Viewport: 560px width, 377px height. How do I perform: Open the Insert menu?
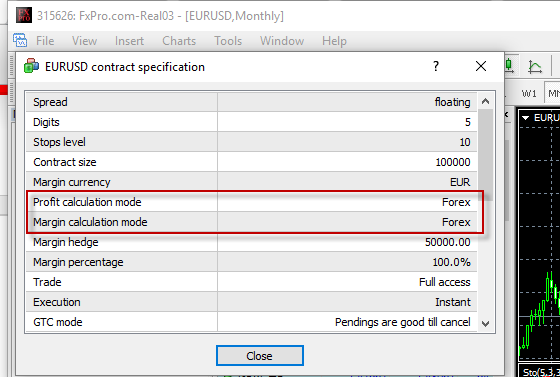[x=129, y=41]
